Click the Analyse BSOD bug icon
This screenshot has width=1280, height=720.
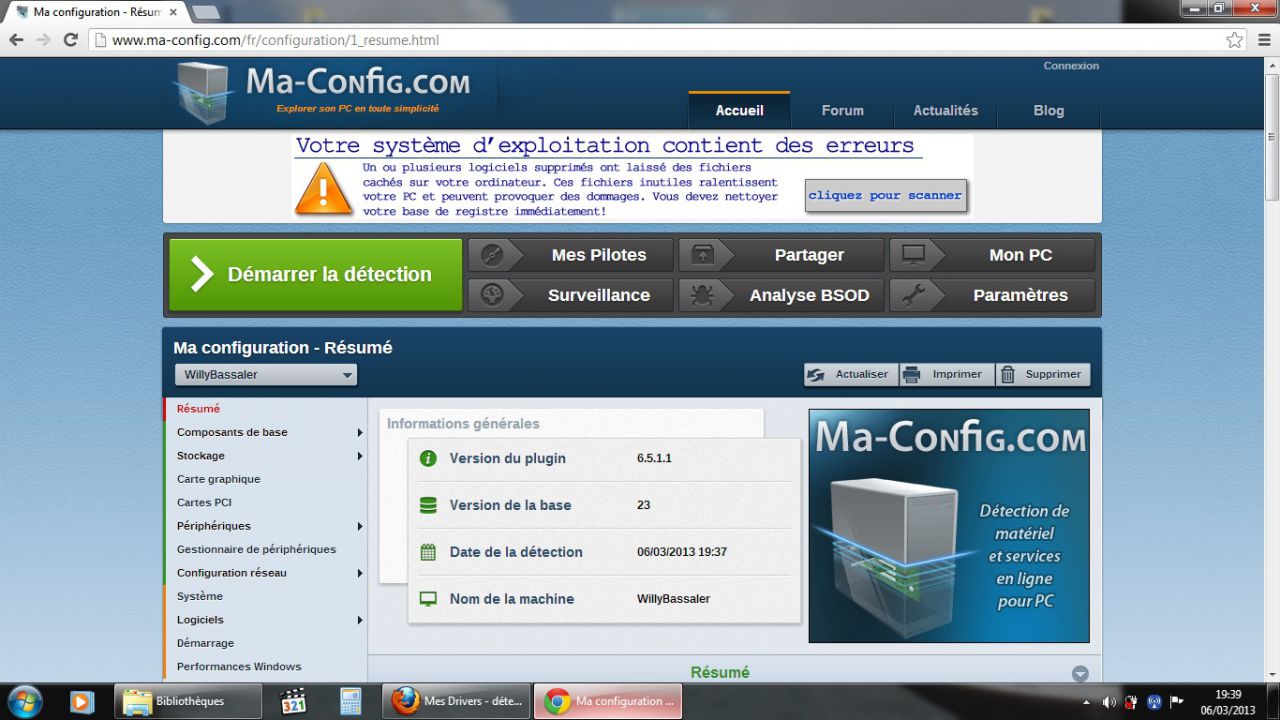coord(702,295)
